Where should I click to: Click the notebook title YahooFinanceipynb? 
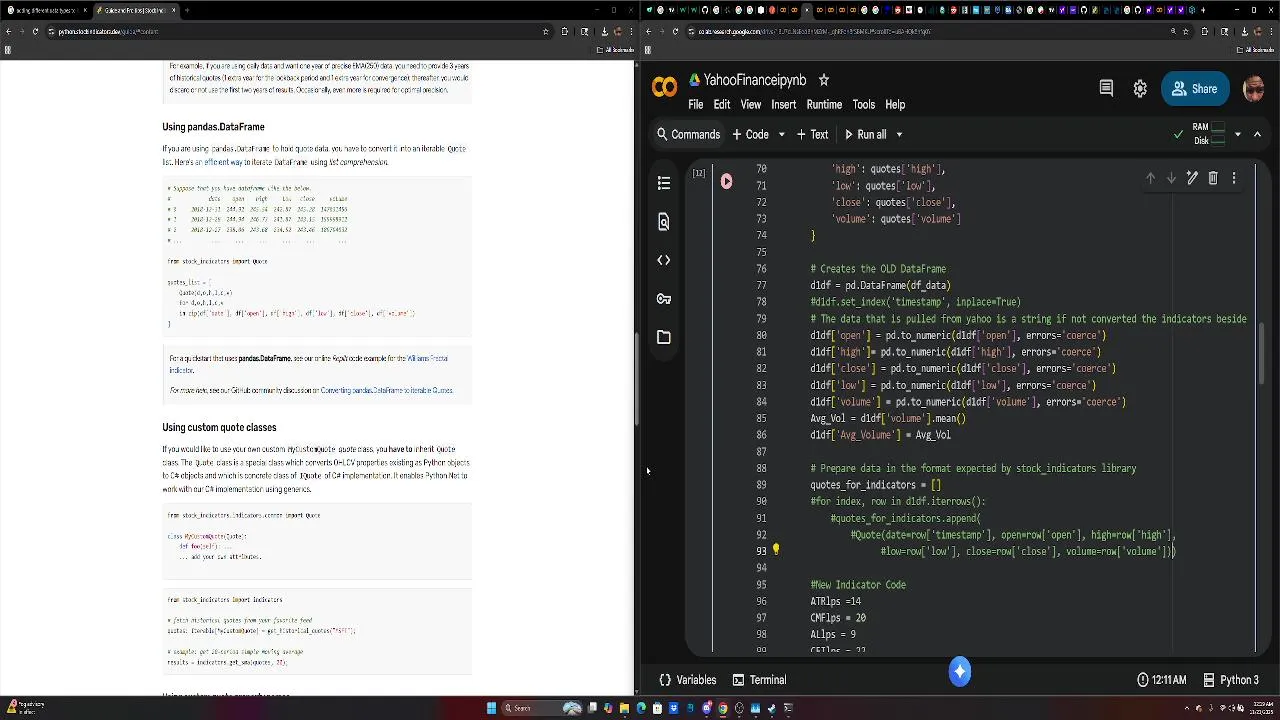pyautogui.click(x=755, y=80)
